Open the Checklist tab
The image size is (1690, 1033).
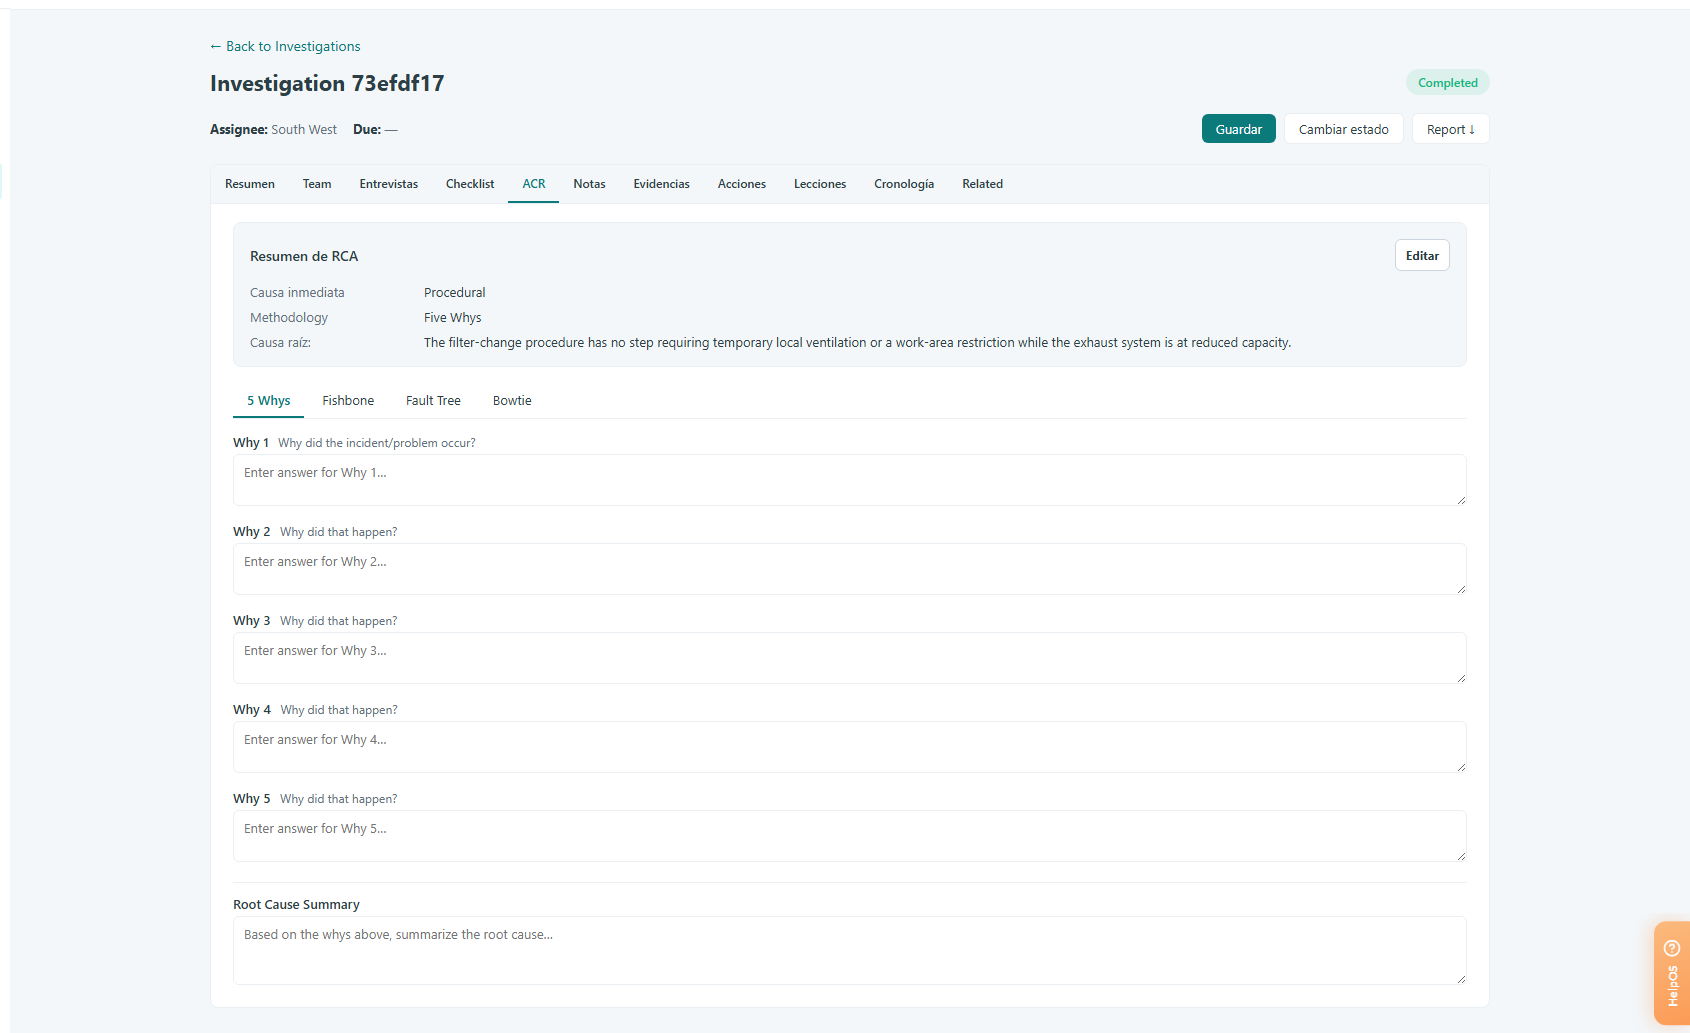coord(470,184)
